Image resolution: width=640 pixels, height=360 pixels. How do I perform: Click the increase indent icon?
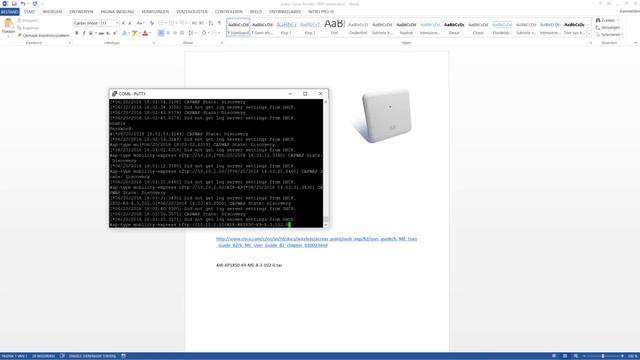(202, 23)
